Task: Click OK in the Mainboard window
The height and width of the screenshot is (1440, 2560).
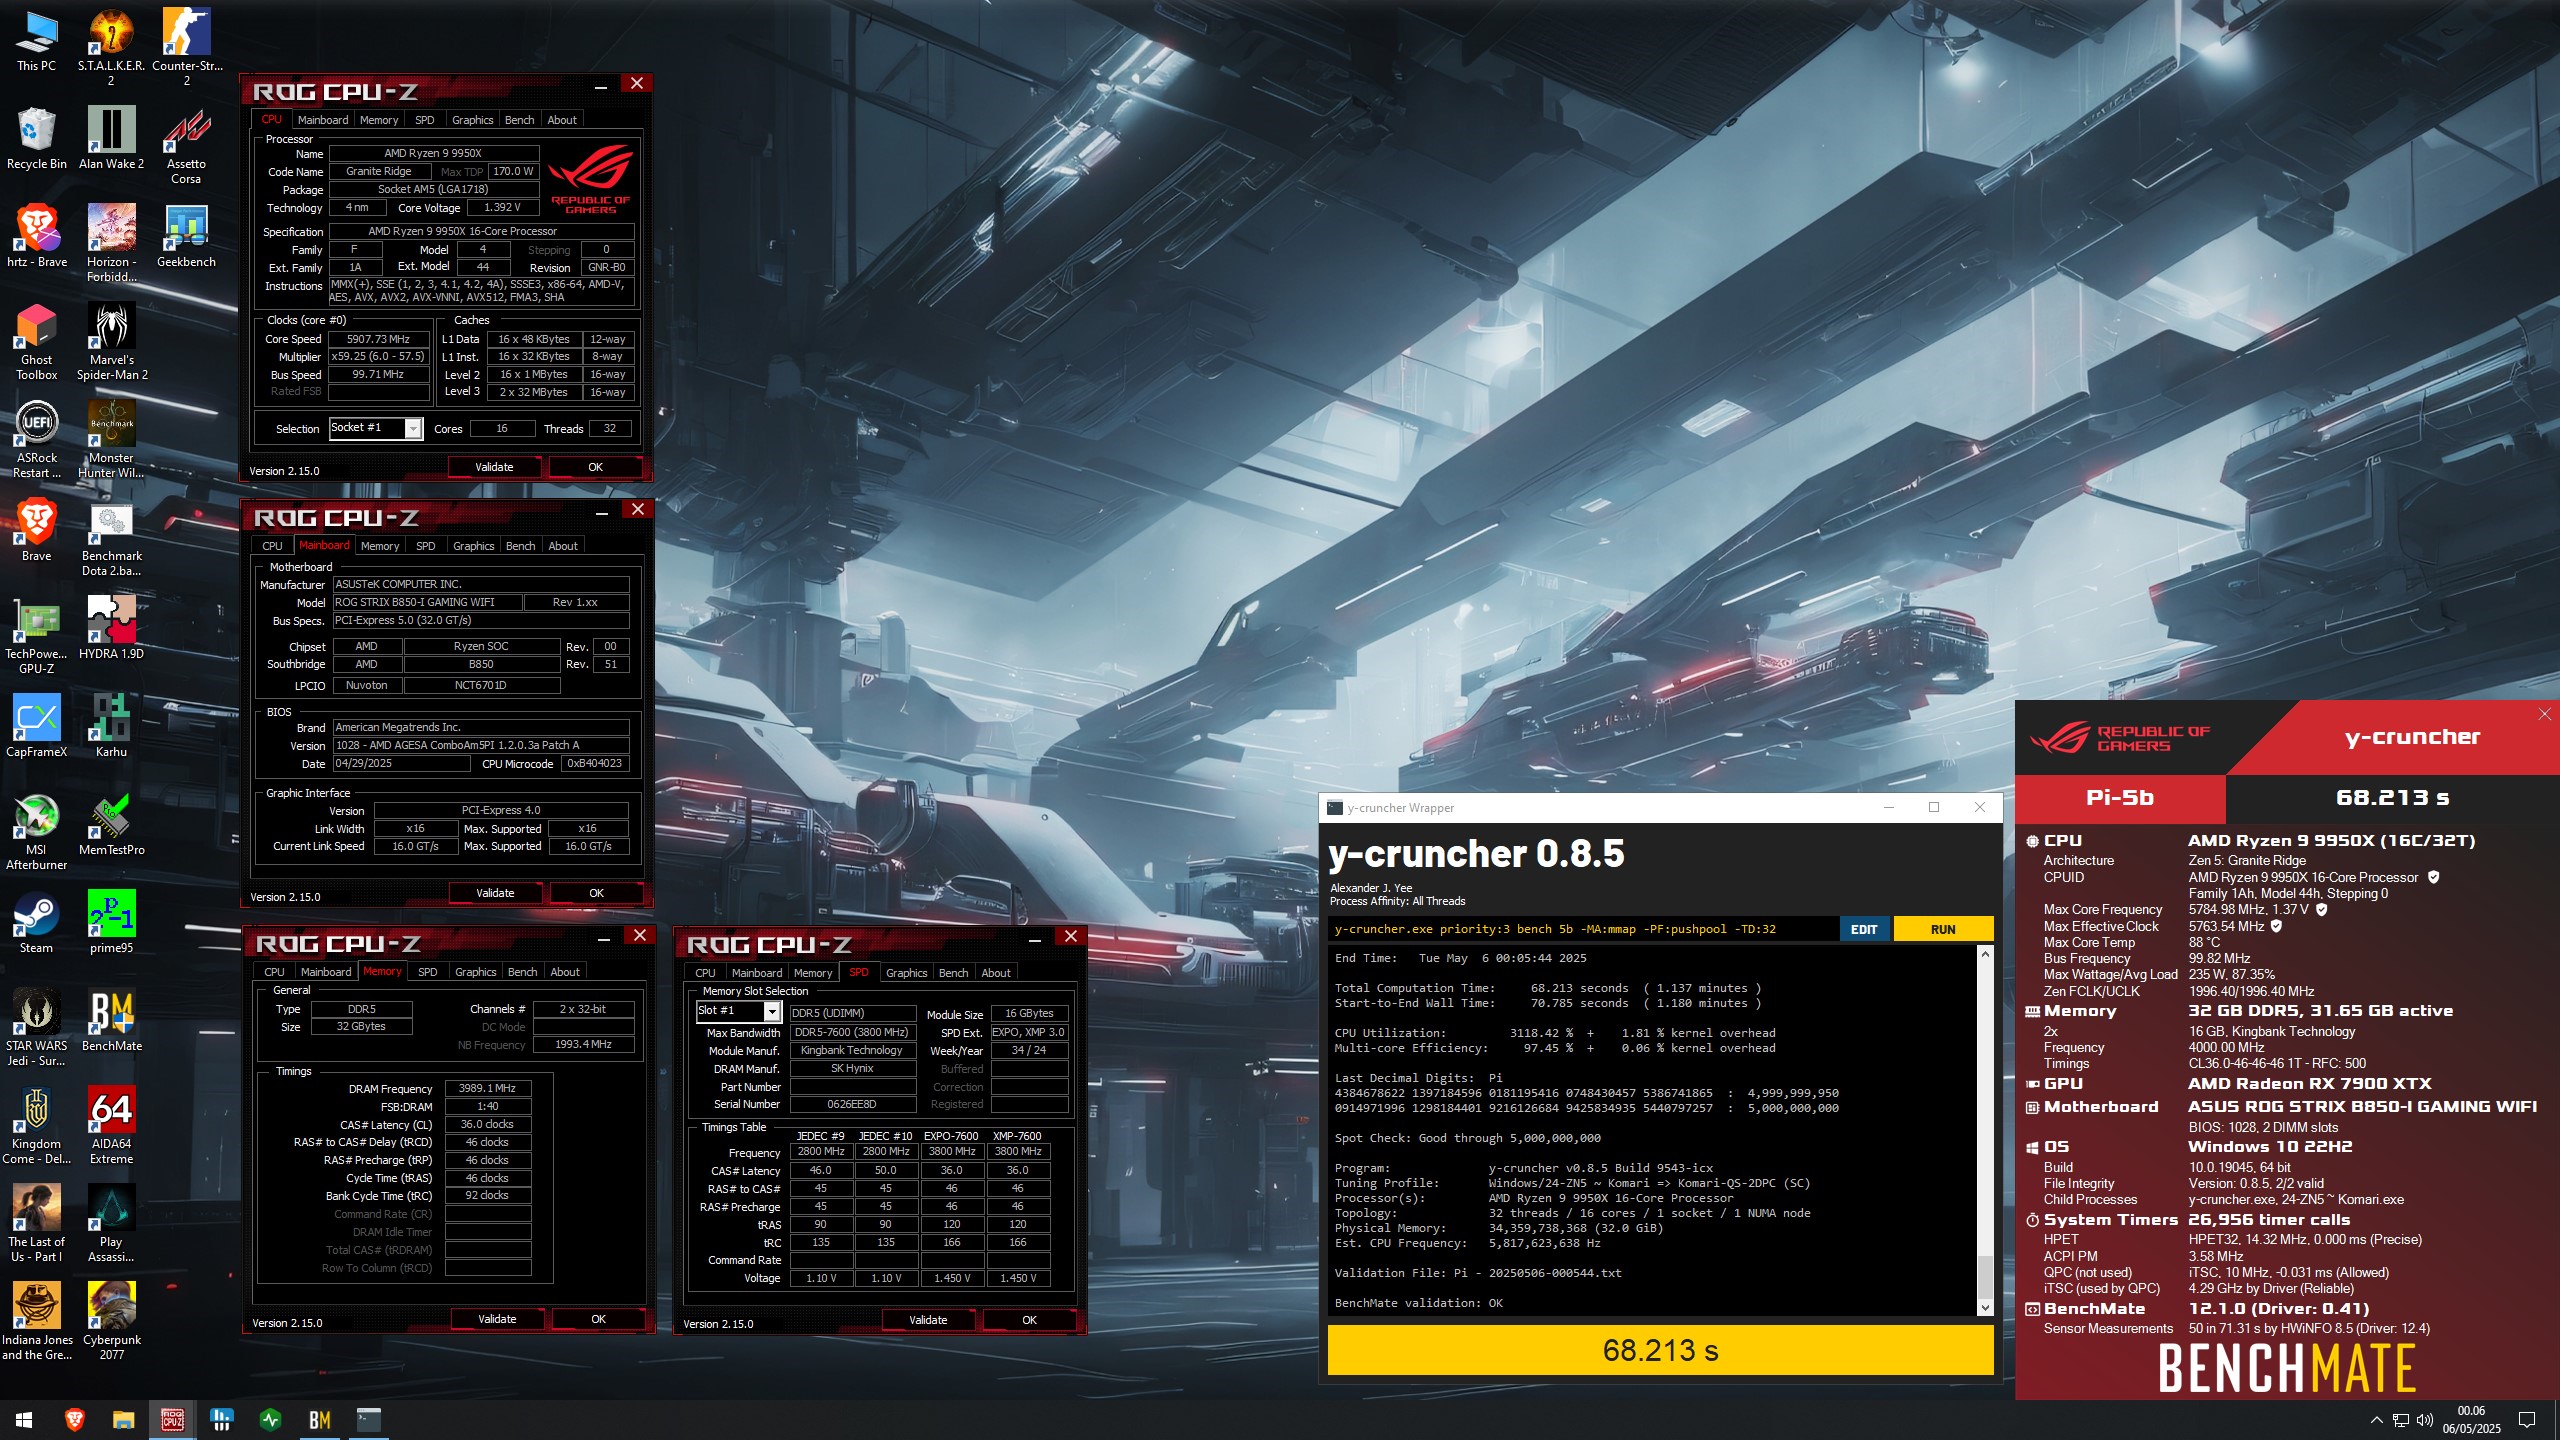Action: (x=596, y=893)
